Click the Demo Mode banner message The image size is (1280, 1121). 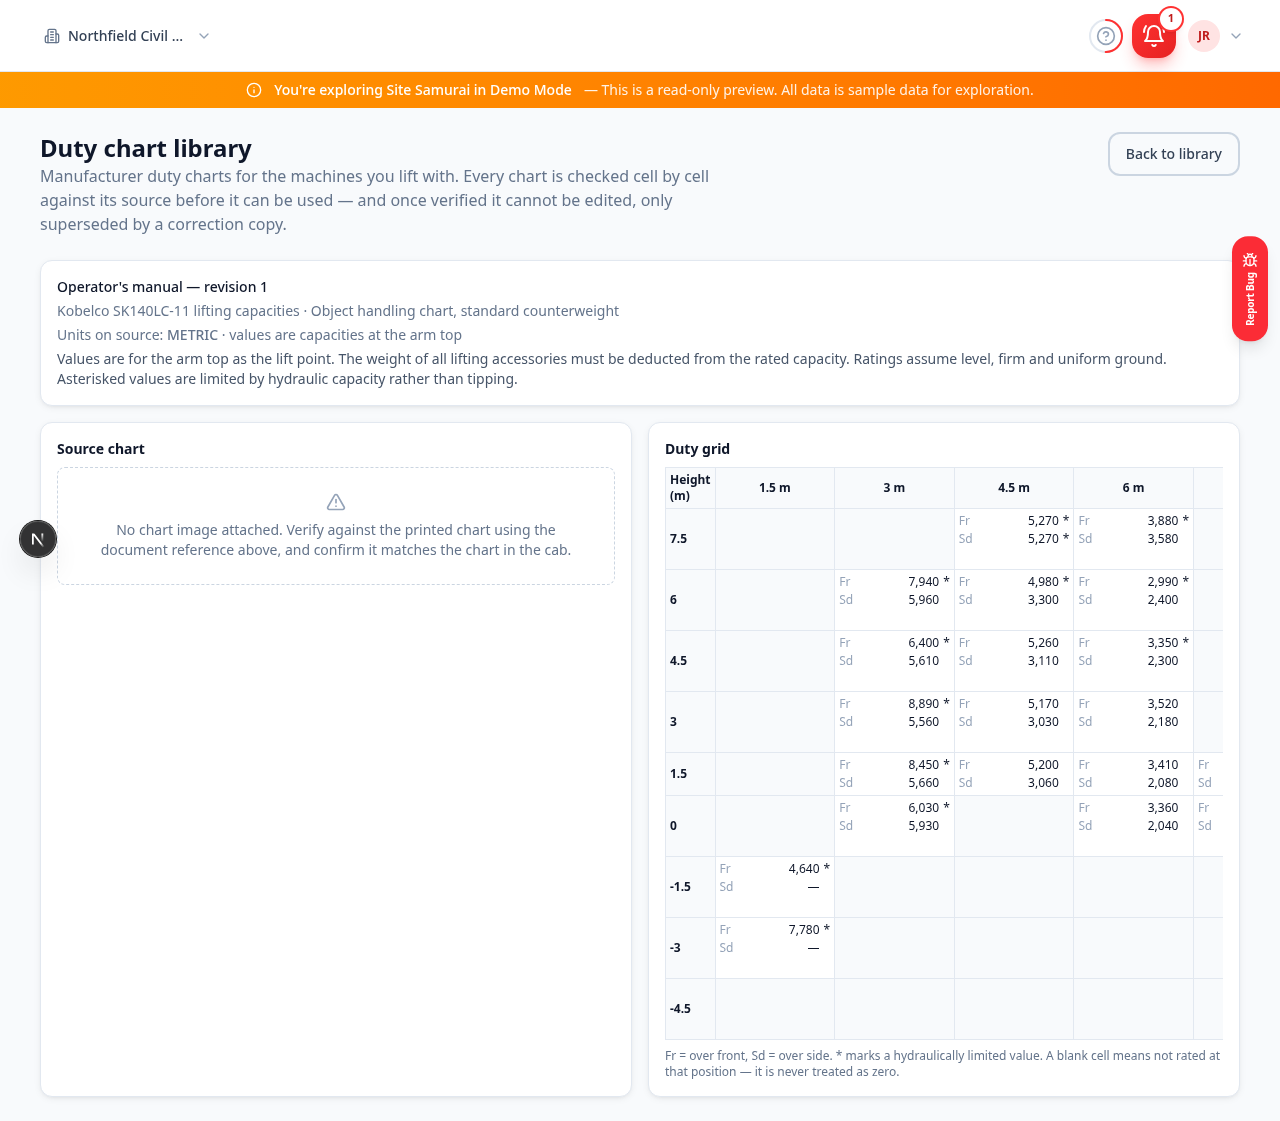click(654, 90)
